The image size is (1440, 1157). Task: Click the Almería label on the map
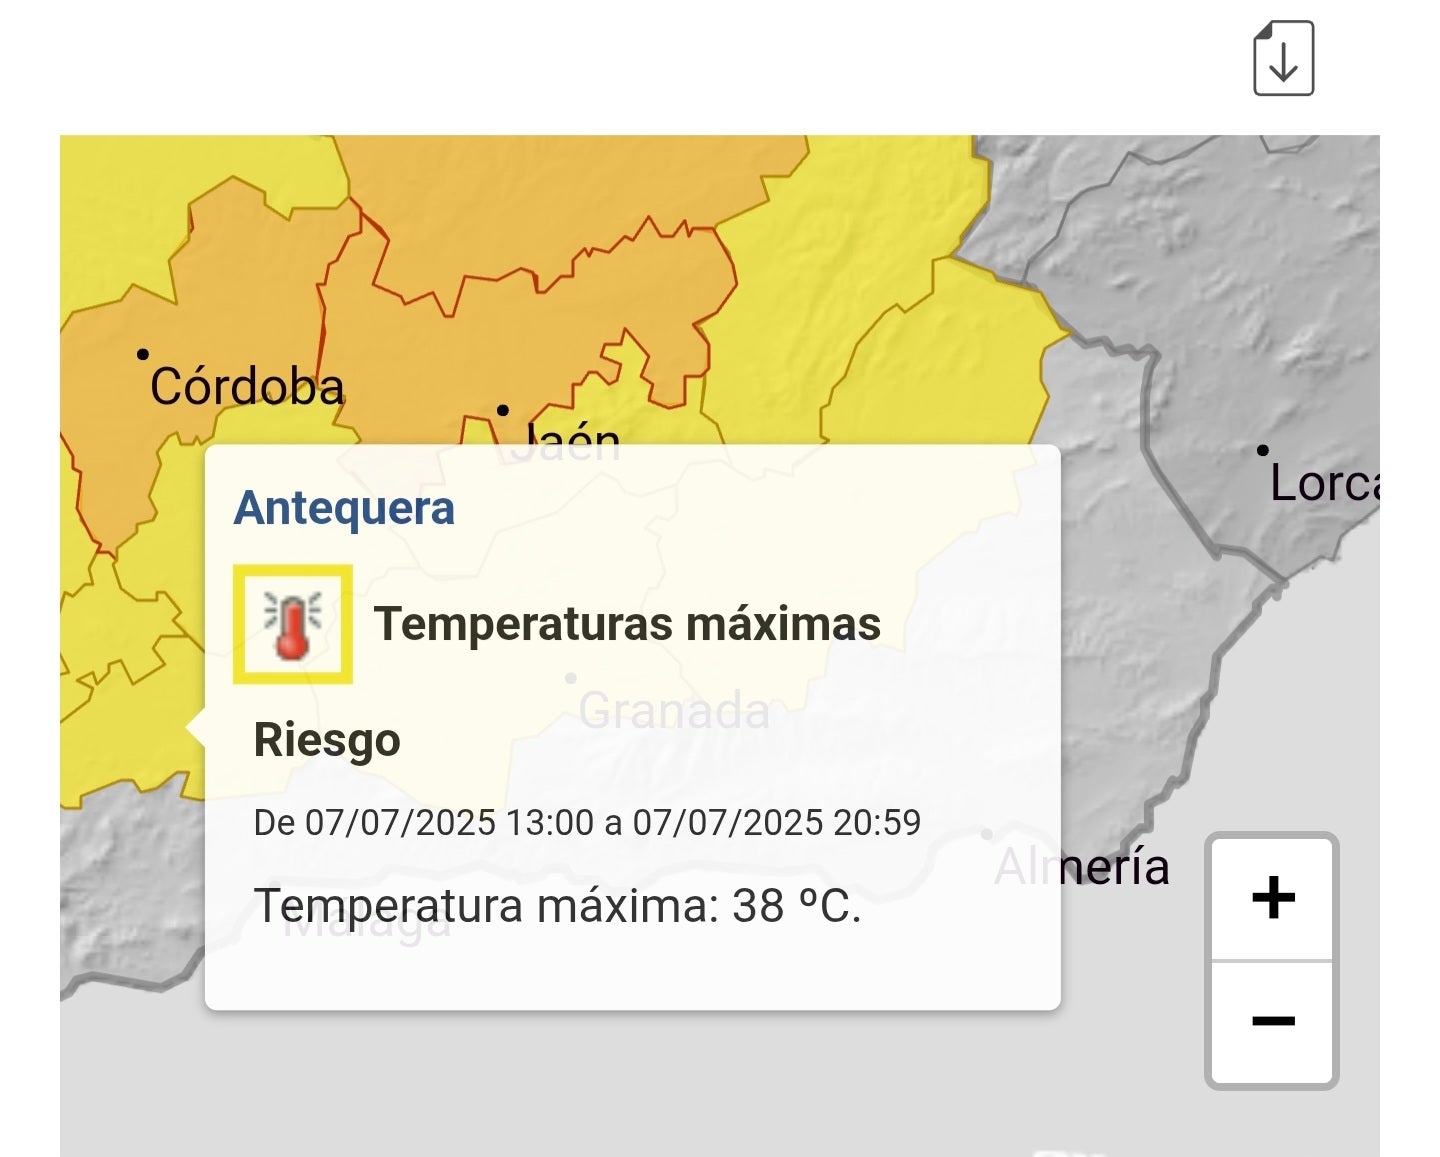coord(1082,867)
